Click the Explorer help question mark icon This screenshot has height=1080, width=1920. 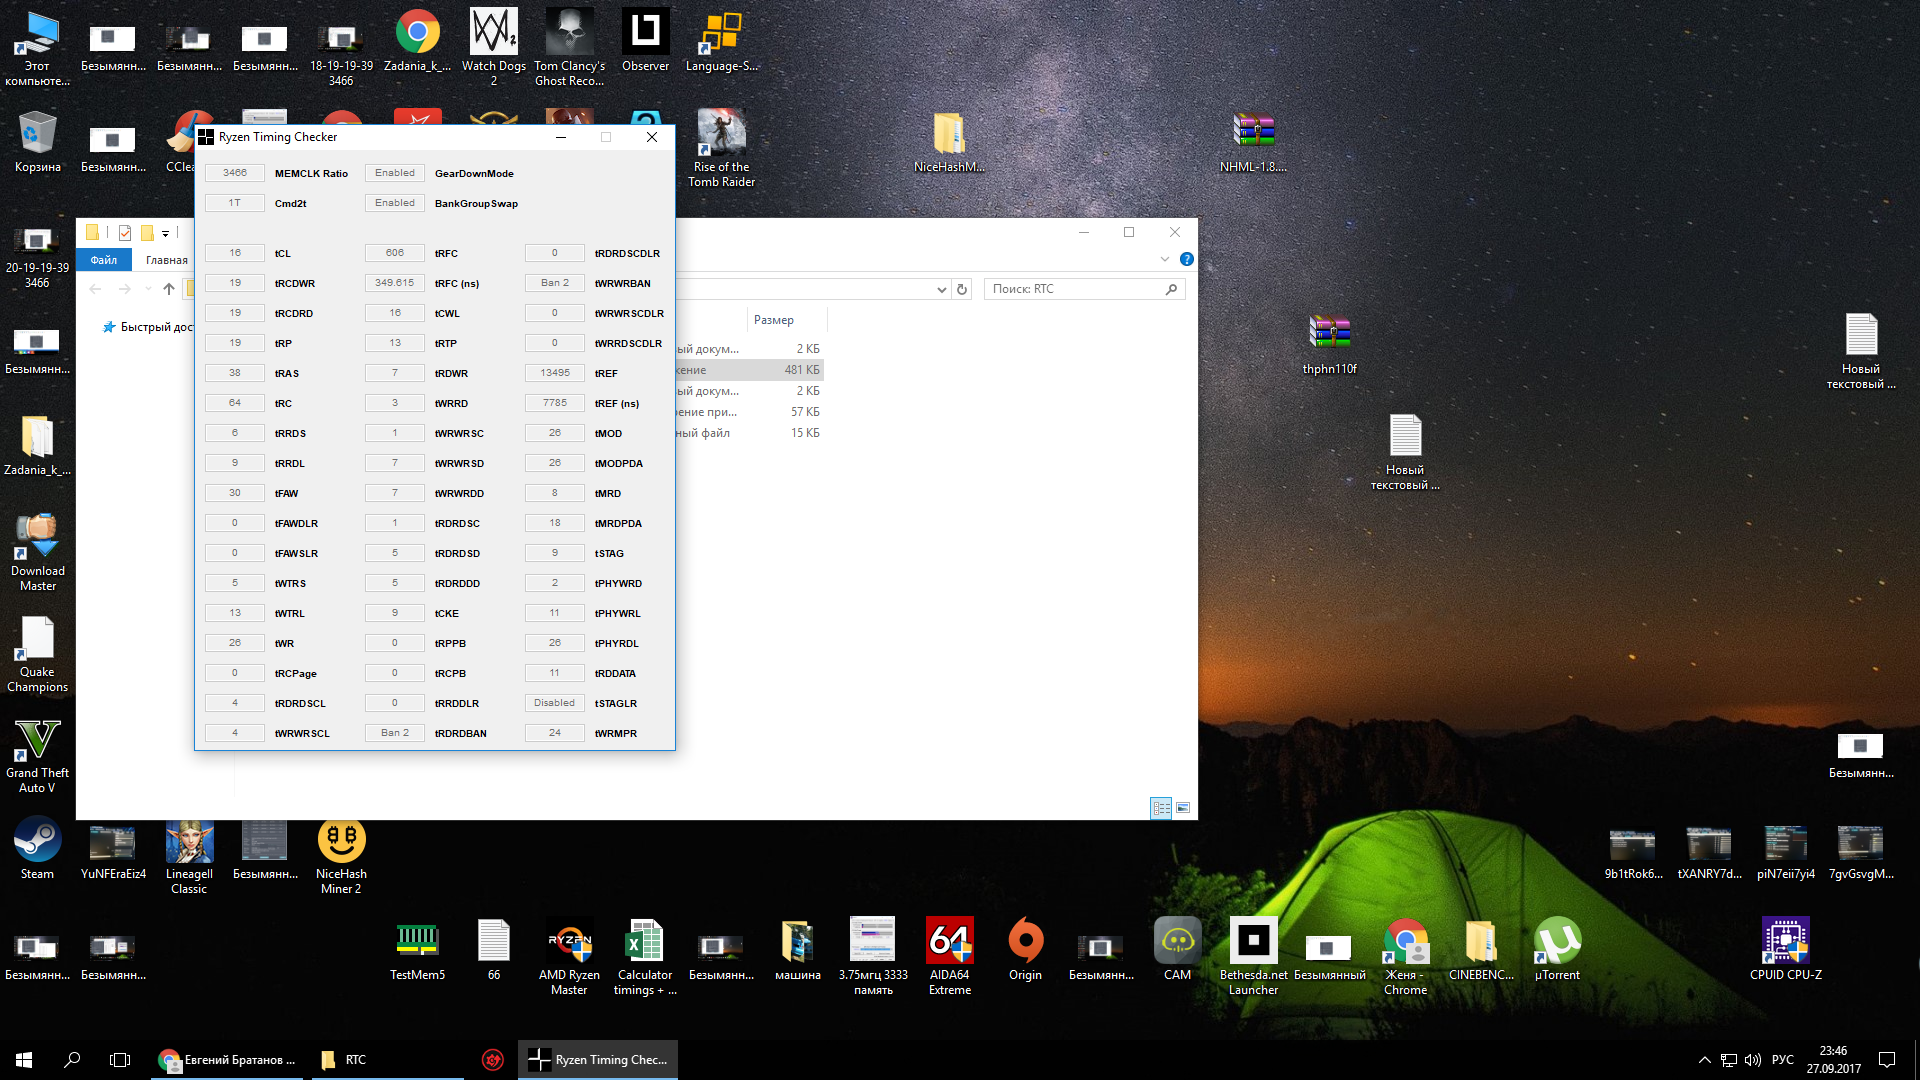point(1187,259)
